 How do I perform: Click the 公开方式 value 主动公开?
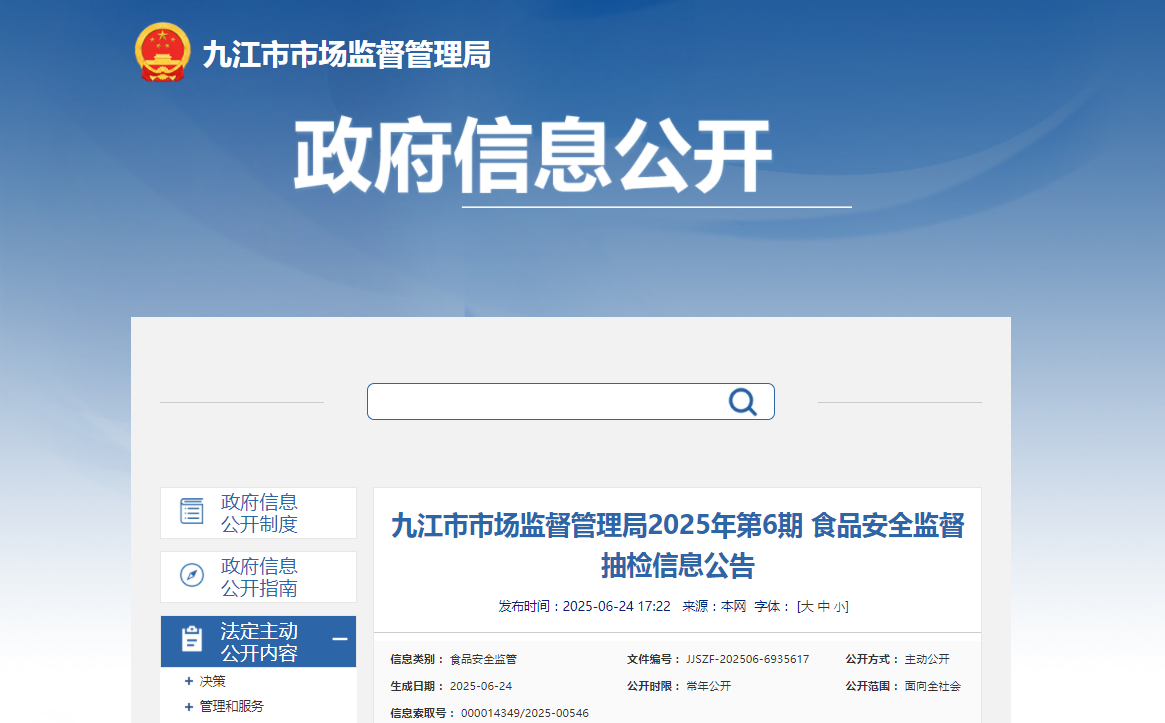pyautogui.click(x=927, y=659)
